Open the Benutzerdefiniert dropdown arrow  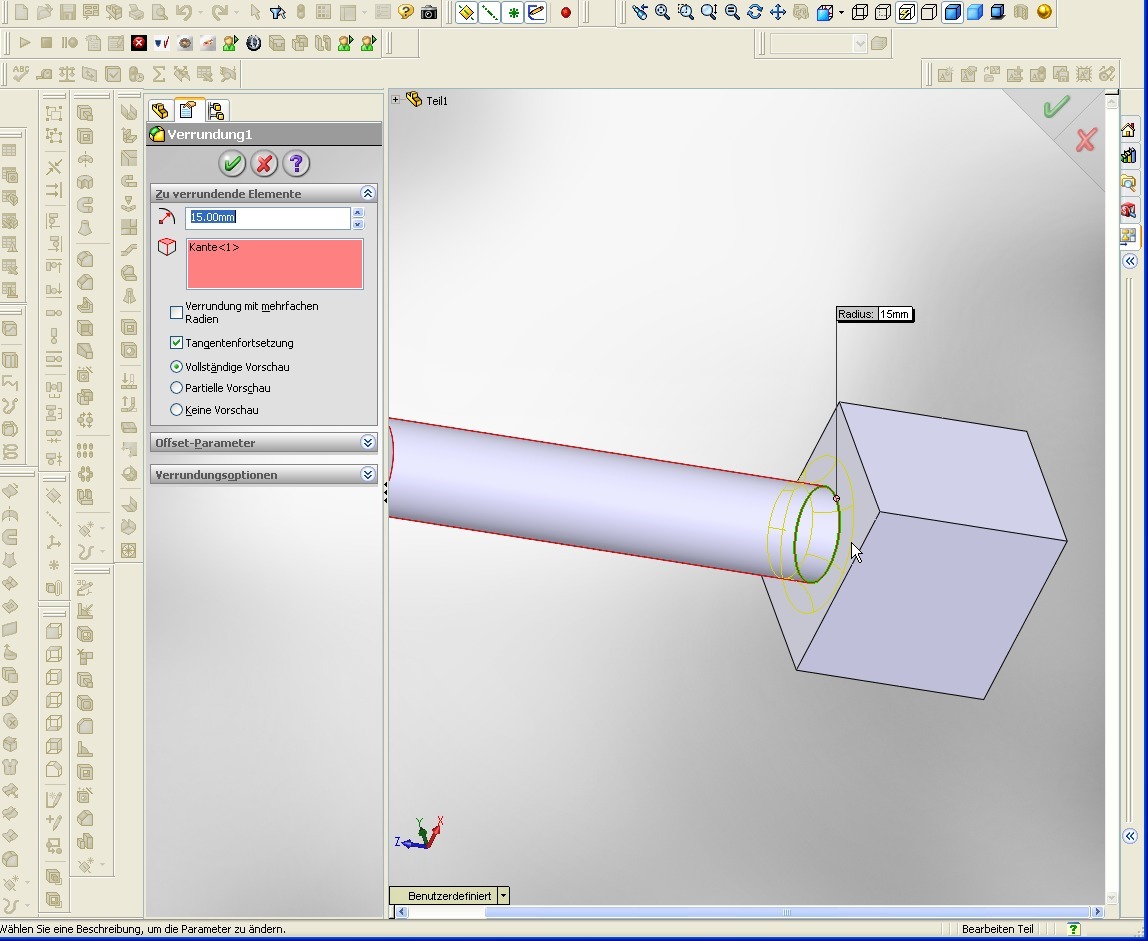click(x=503, y=896)
